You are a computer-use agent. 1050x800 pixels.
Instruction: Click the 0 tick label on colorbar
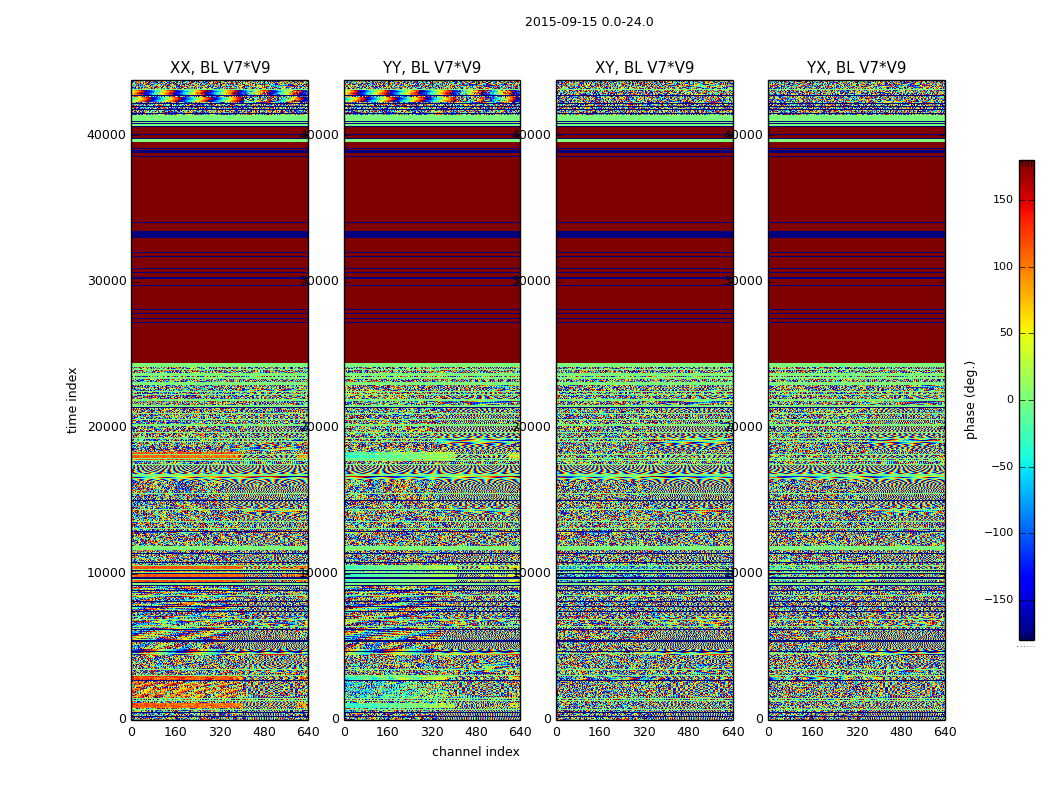tap(1010, 400)
